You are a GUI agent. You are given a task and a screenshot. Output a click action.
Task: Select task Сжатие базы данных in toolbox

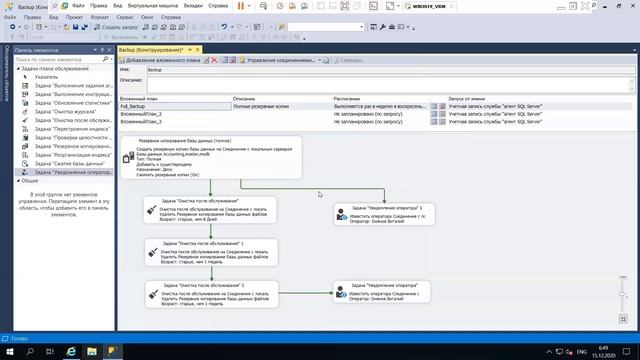tap(64, 163)
